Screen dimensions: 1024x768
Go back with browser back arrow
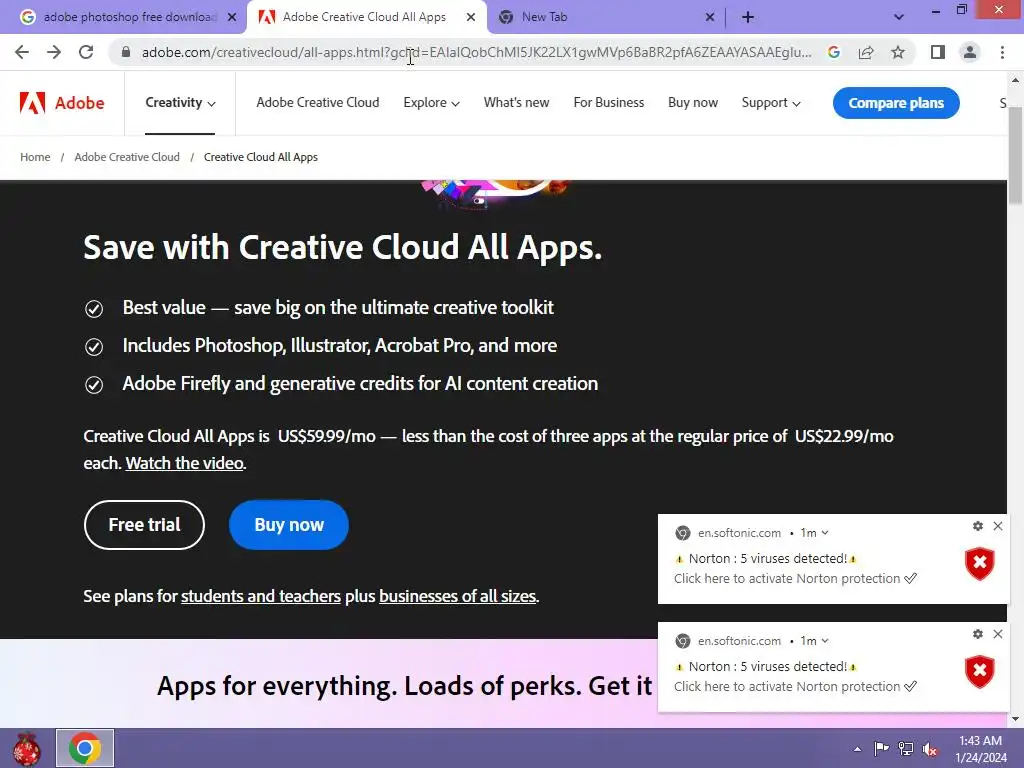click(x=22, y=52)
